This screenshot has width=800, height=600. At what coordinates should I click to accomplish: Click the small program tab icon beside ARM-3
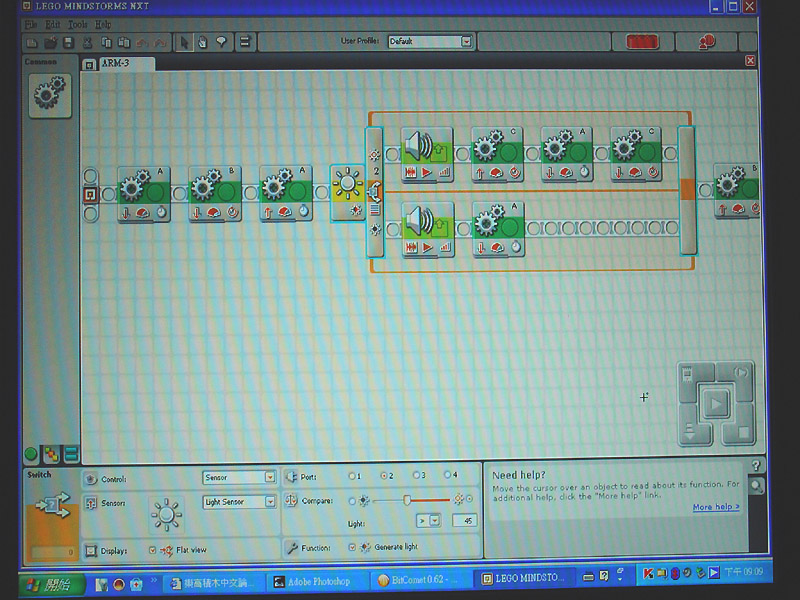89,64
